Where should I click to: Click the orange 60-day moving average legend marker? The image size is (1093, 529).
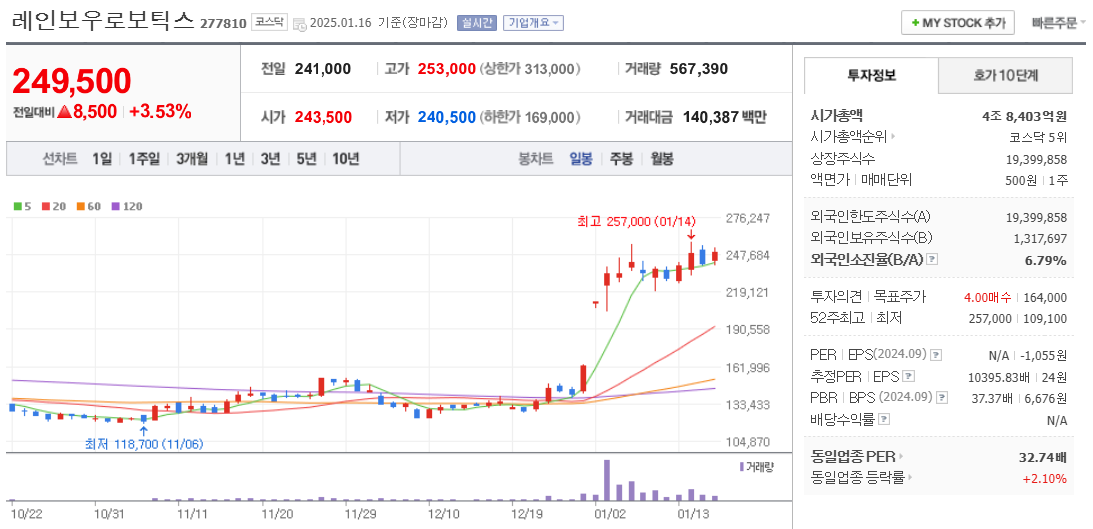tap(79, 206)
